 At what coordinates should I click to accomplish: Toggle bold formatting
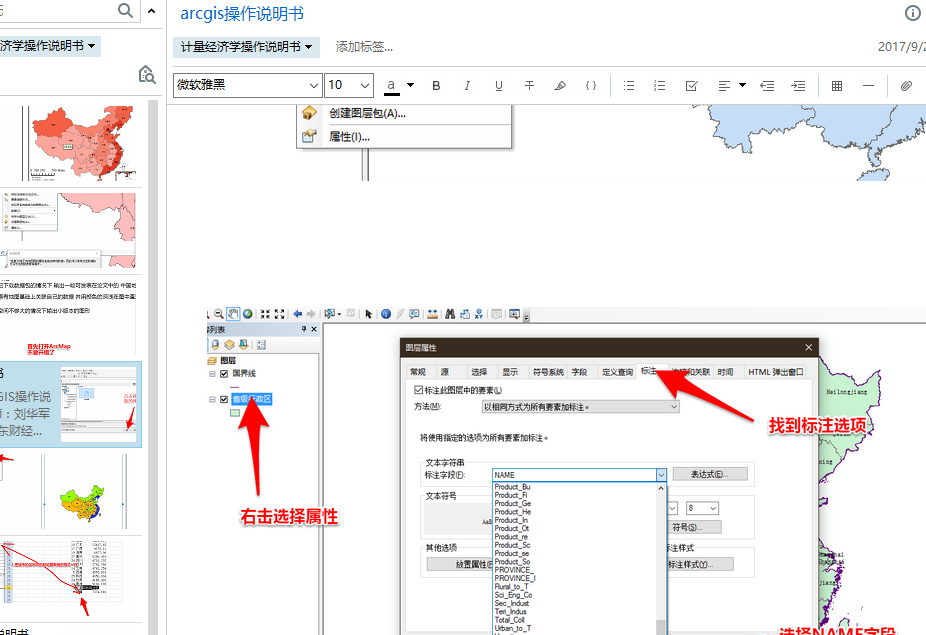click(x=436, y=86)
